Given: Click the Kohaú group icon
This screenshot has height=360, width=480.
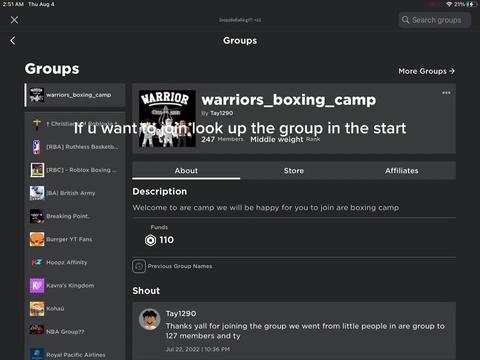Looking at the screenshot, I should pos(37,309).
